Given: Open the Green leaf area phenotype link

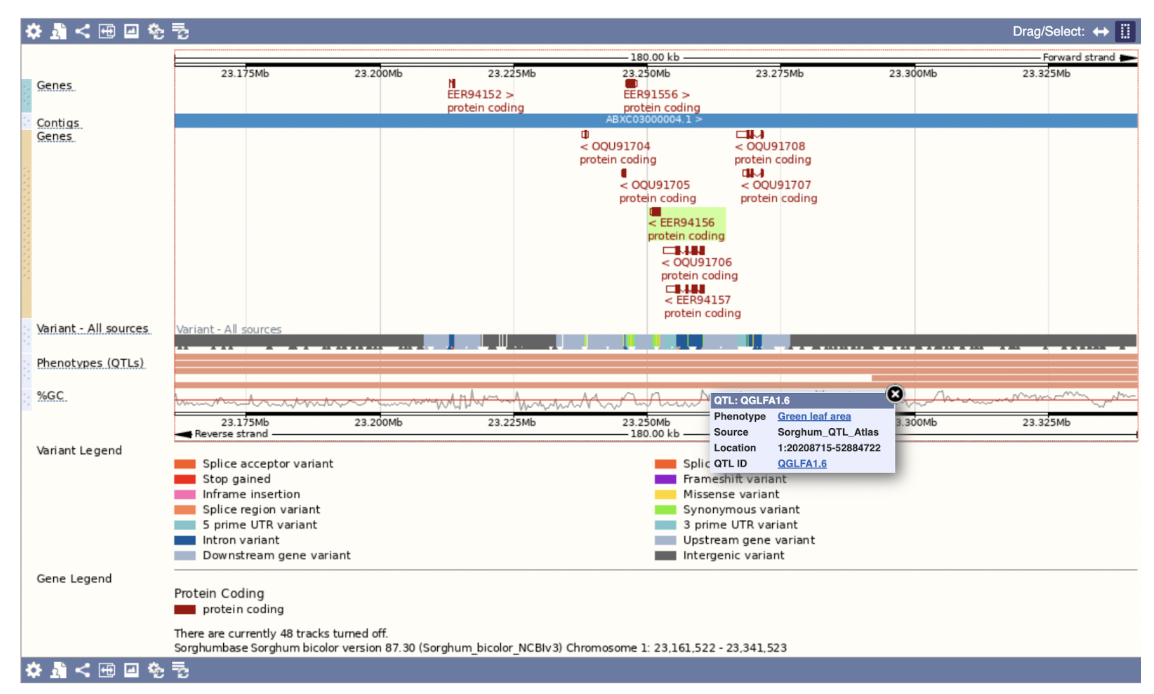Looking at the screenshot, I should coord(813,416).
